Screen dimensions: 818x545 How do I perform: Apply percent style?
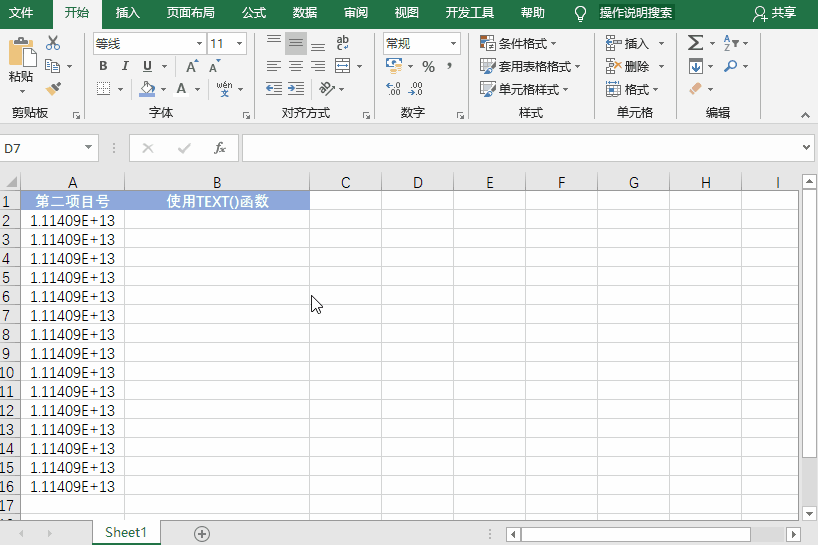428,66
